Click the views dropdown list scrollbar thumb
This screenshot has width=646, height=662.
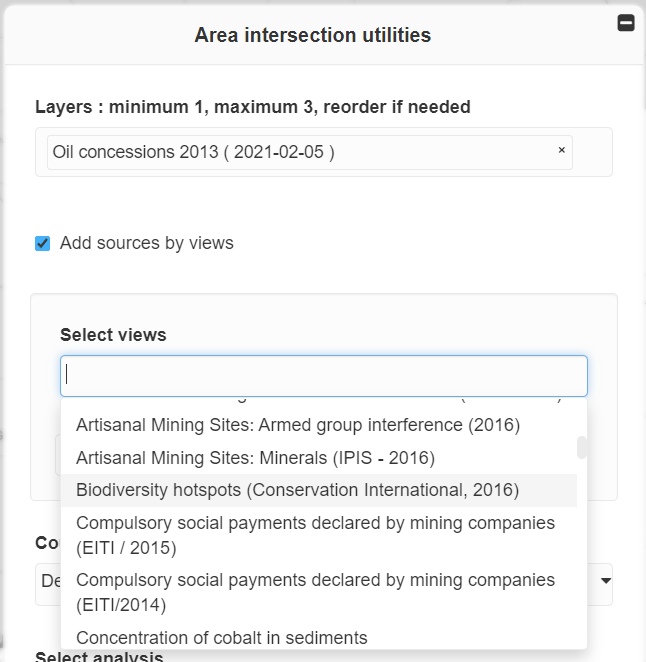582,447
